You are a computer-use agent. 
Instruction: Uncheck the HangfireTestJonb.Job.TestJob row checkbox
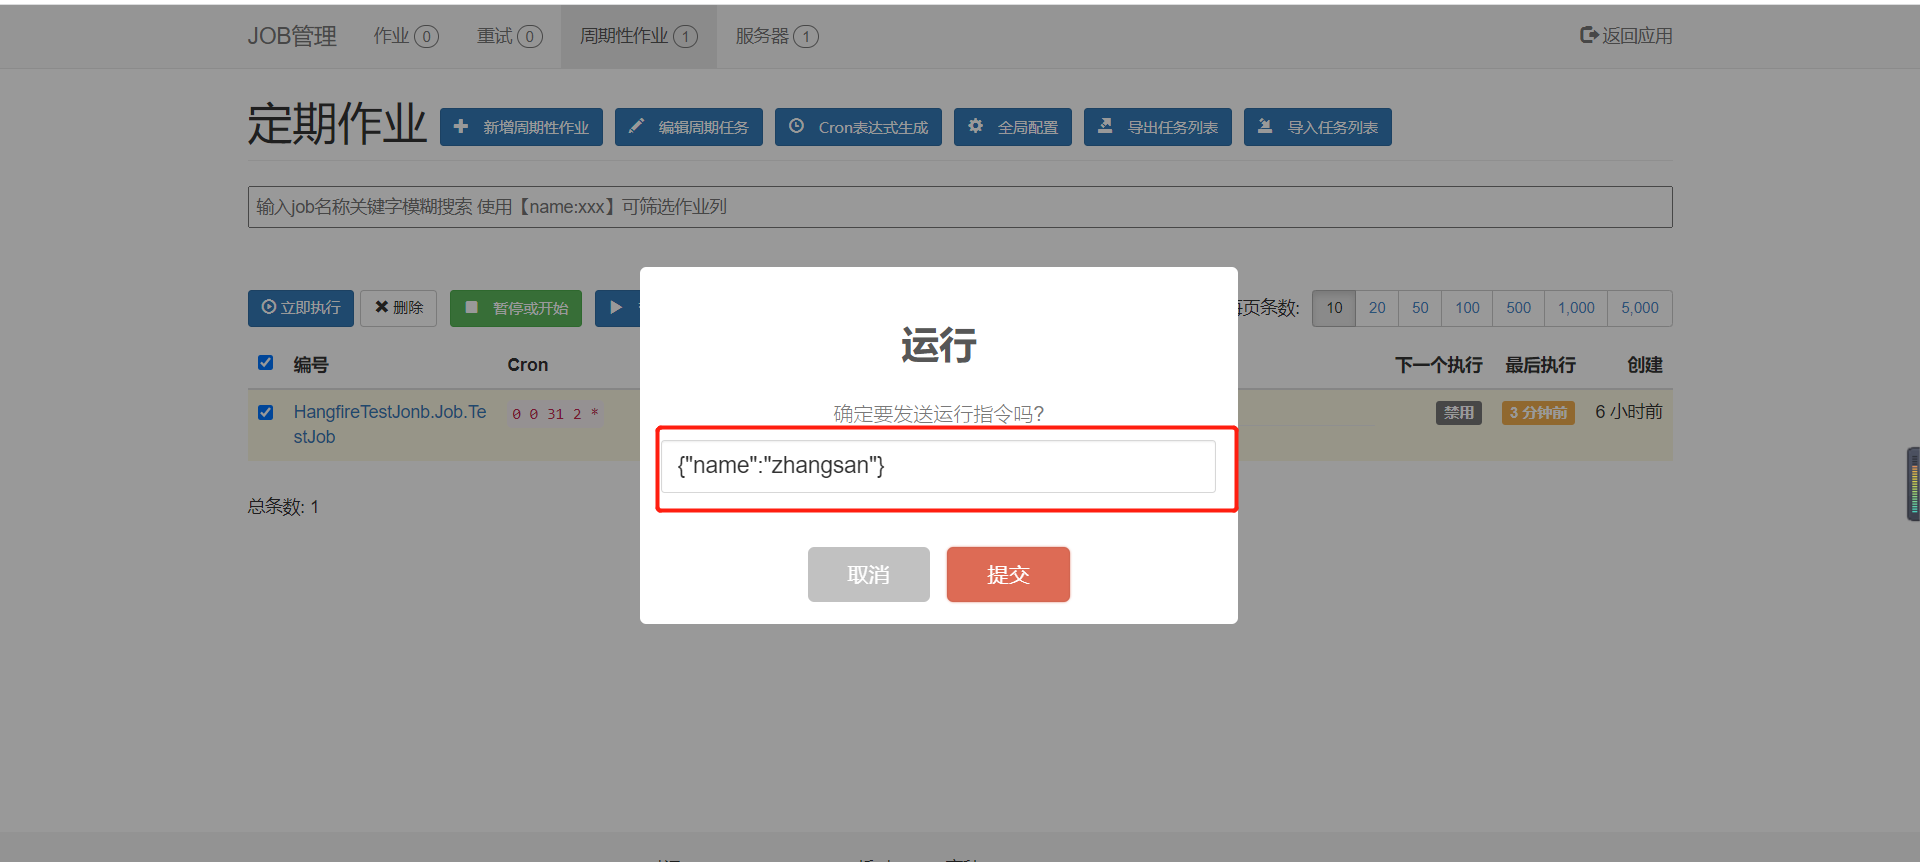(x=265, y=412)
